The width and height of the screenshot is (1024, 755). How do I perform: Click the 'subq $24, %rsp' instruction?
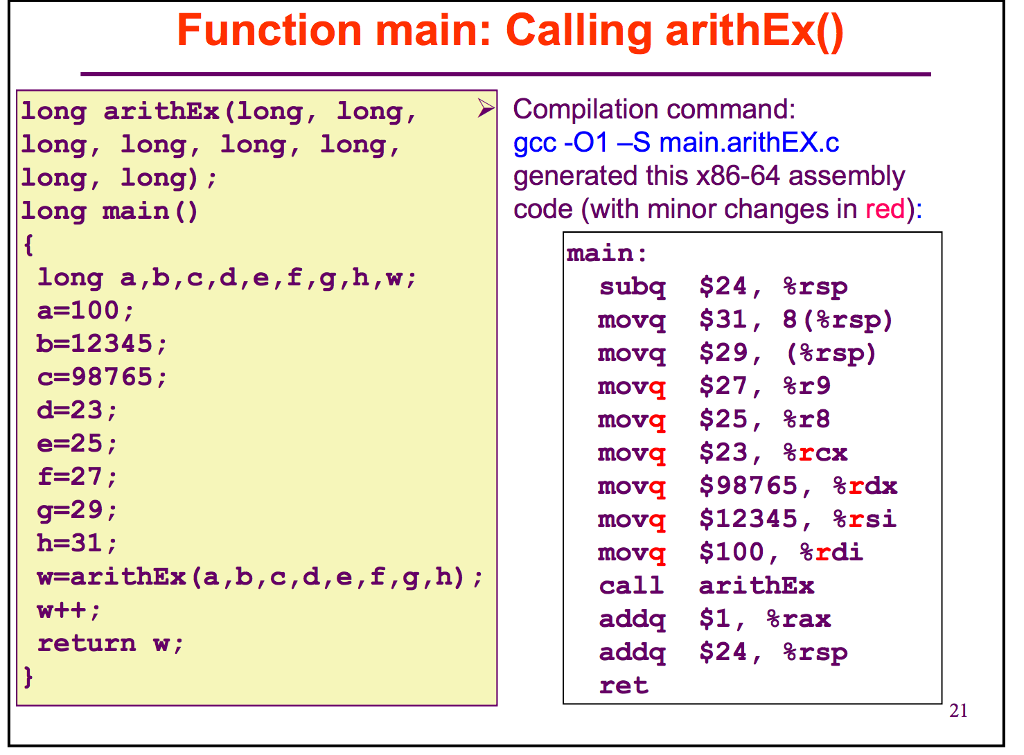click(x=720, y=287)
